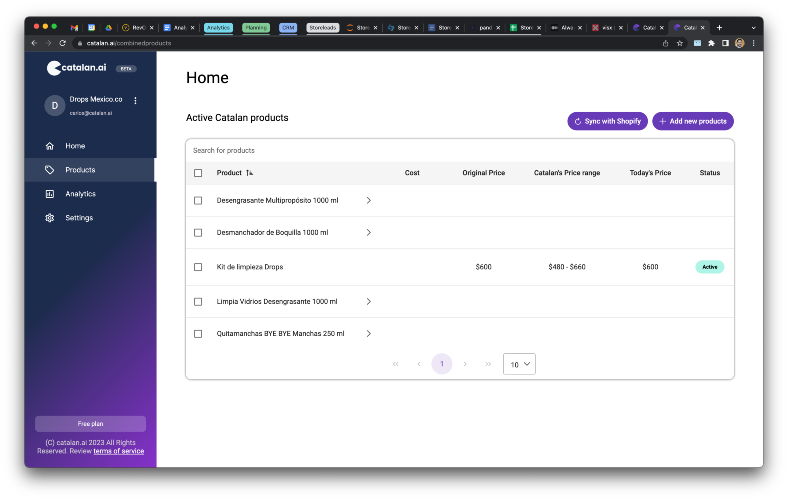Viewport: 788px width, 500px height.
Task: Click the Original Price column header
Action: point(483,173)
